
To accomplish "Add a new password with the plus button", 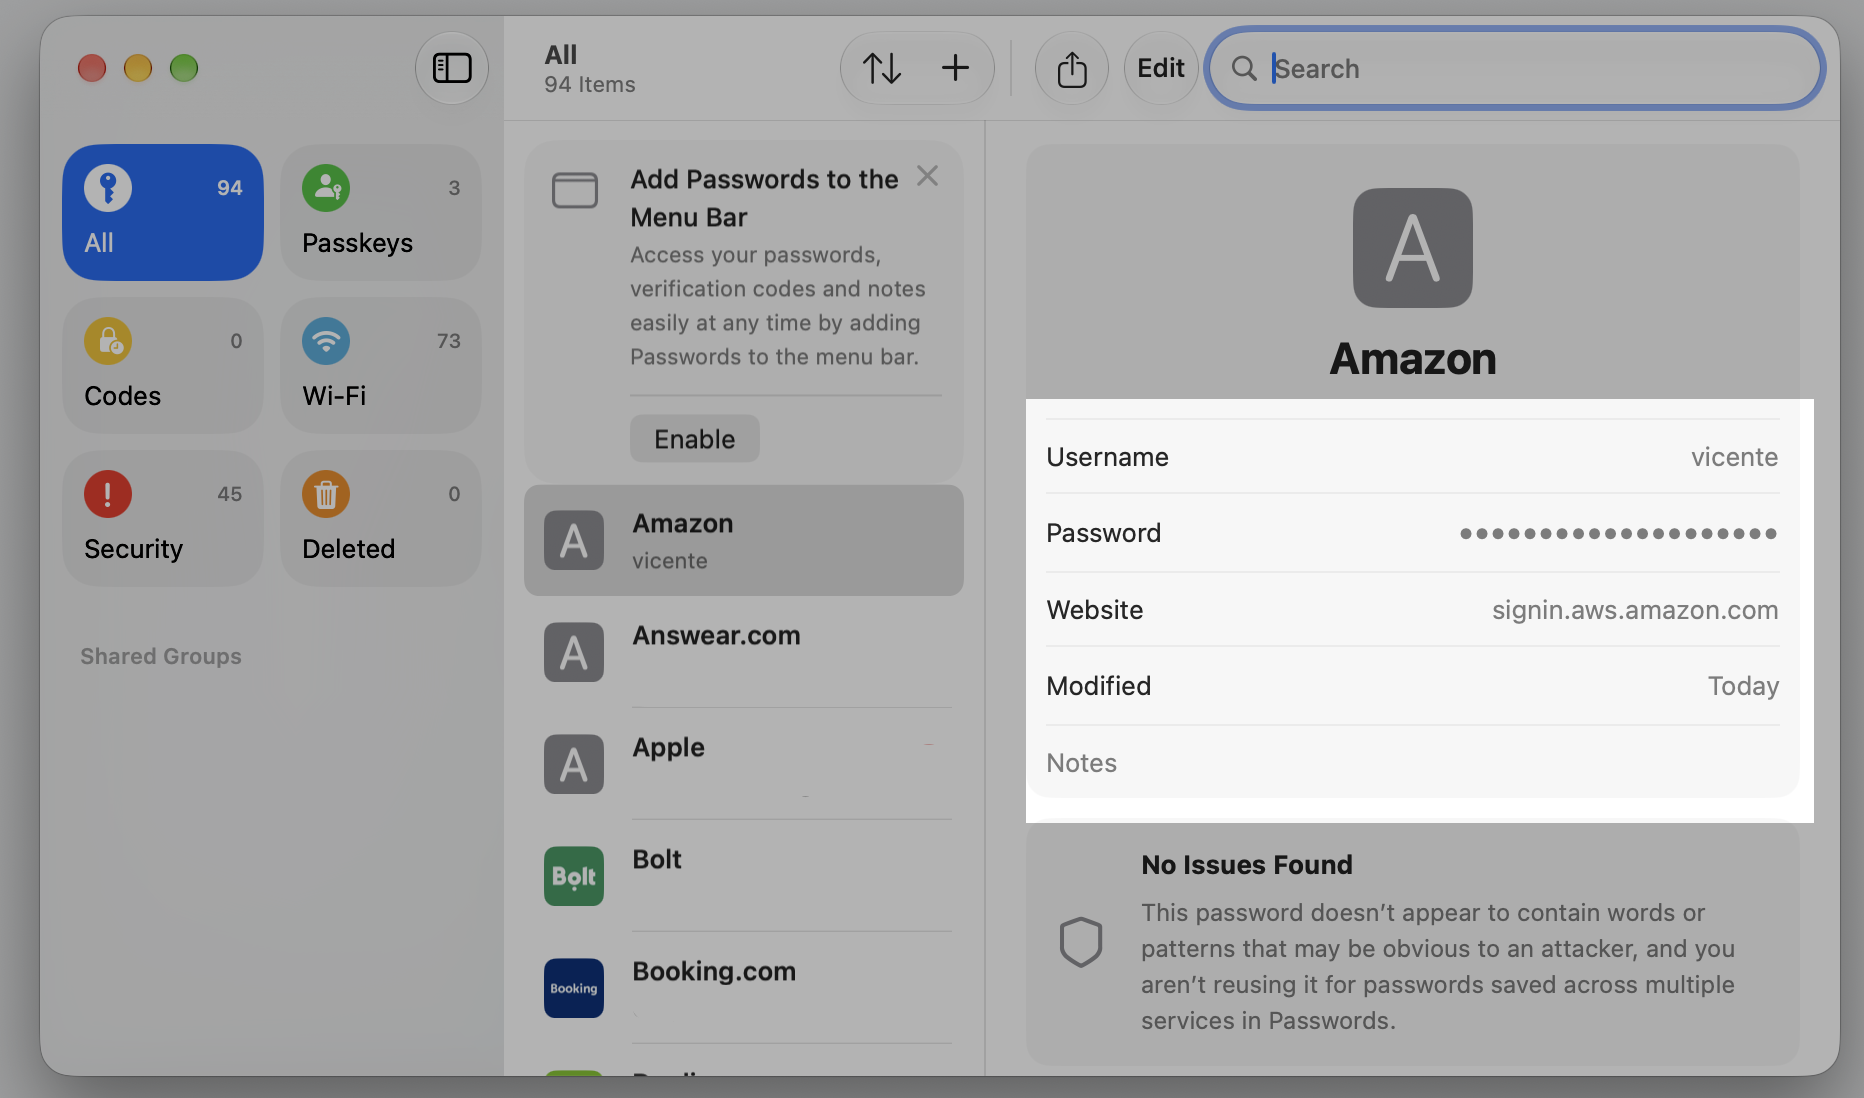I will coord(955,68).
